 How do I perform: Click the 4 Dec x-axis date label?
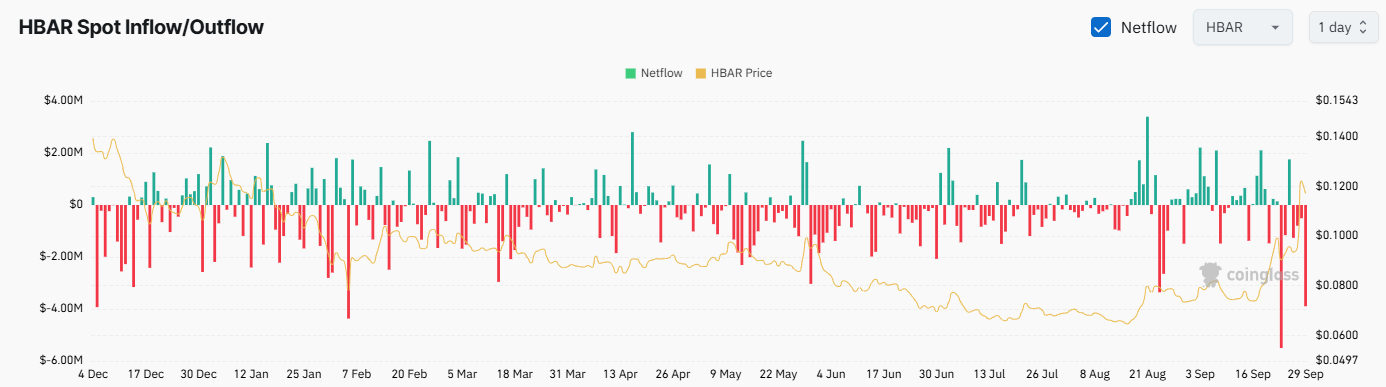coord(92,374)
